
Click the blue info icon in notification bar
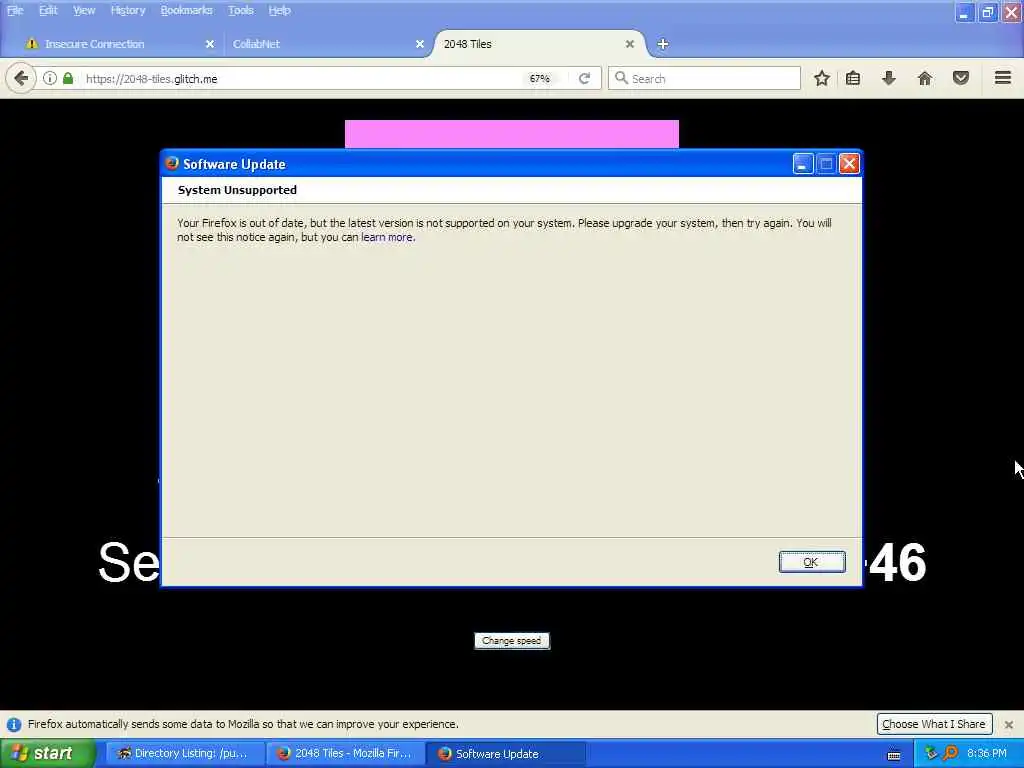tap(13, 725)
